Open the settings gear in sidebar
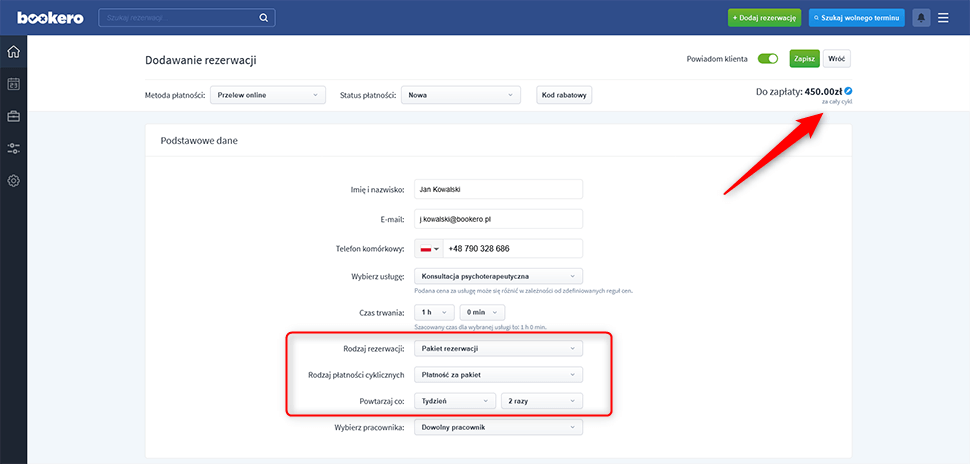This screenshot has height=464, width=970. pos(13,181)
